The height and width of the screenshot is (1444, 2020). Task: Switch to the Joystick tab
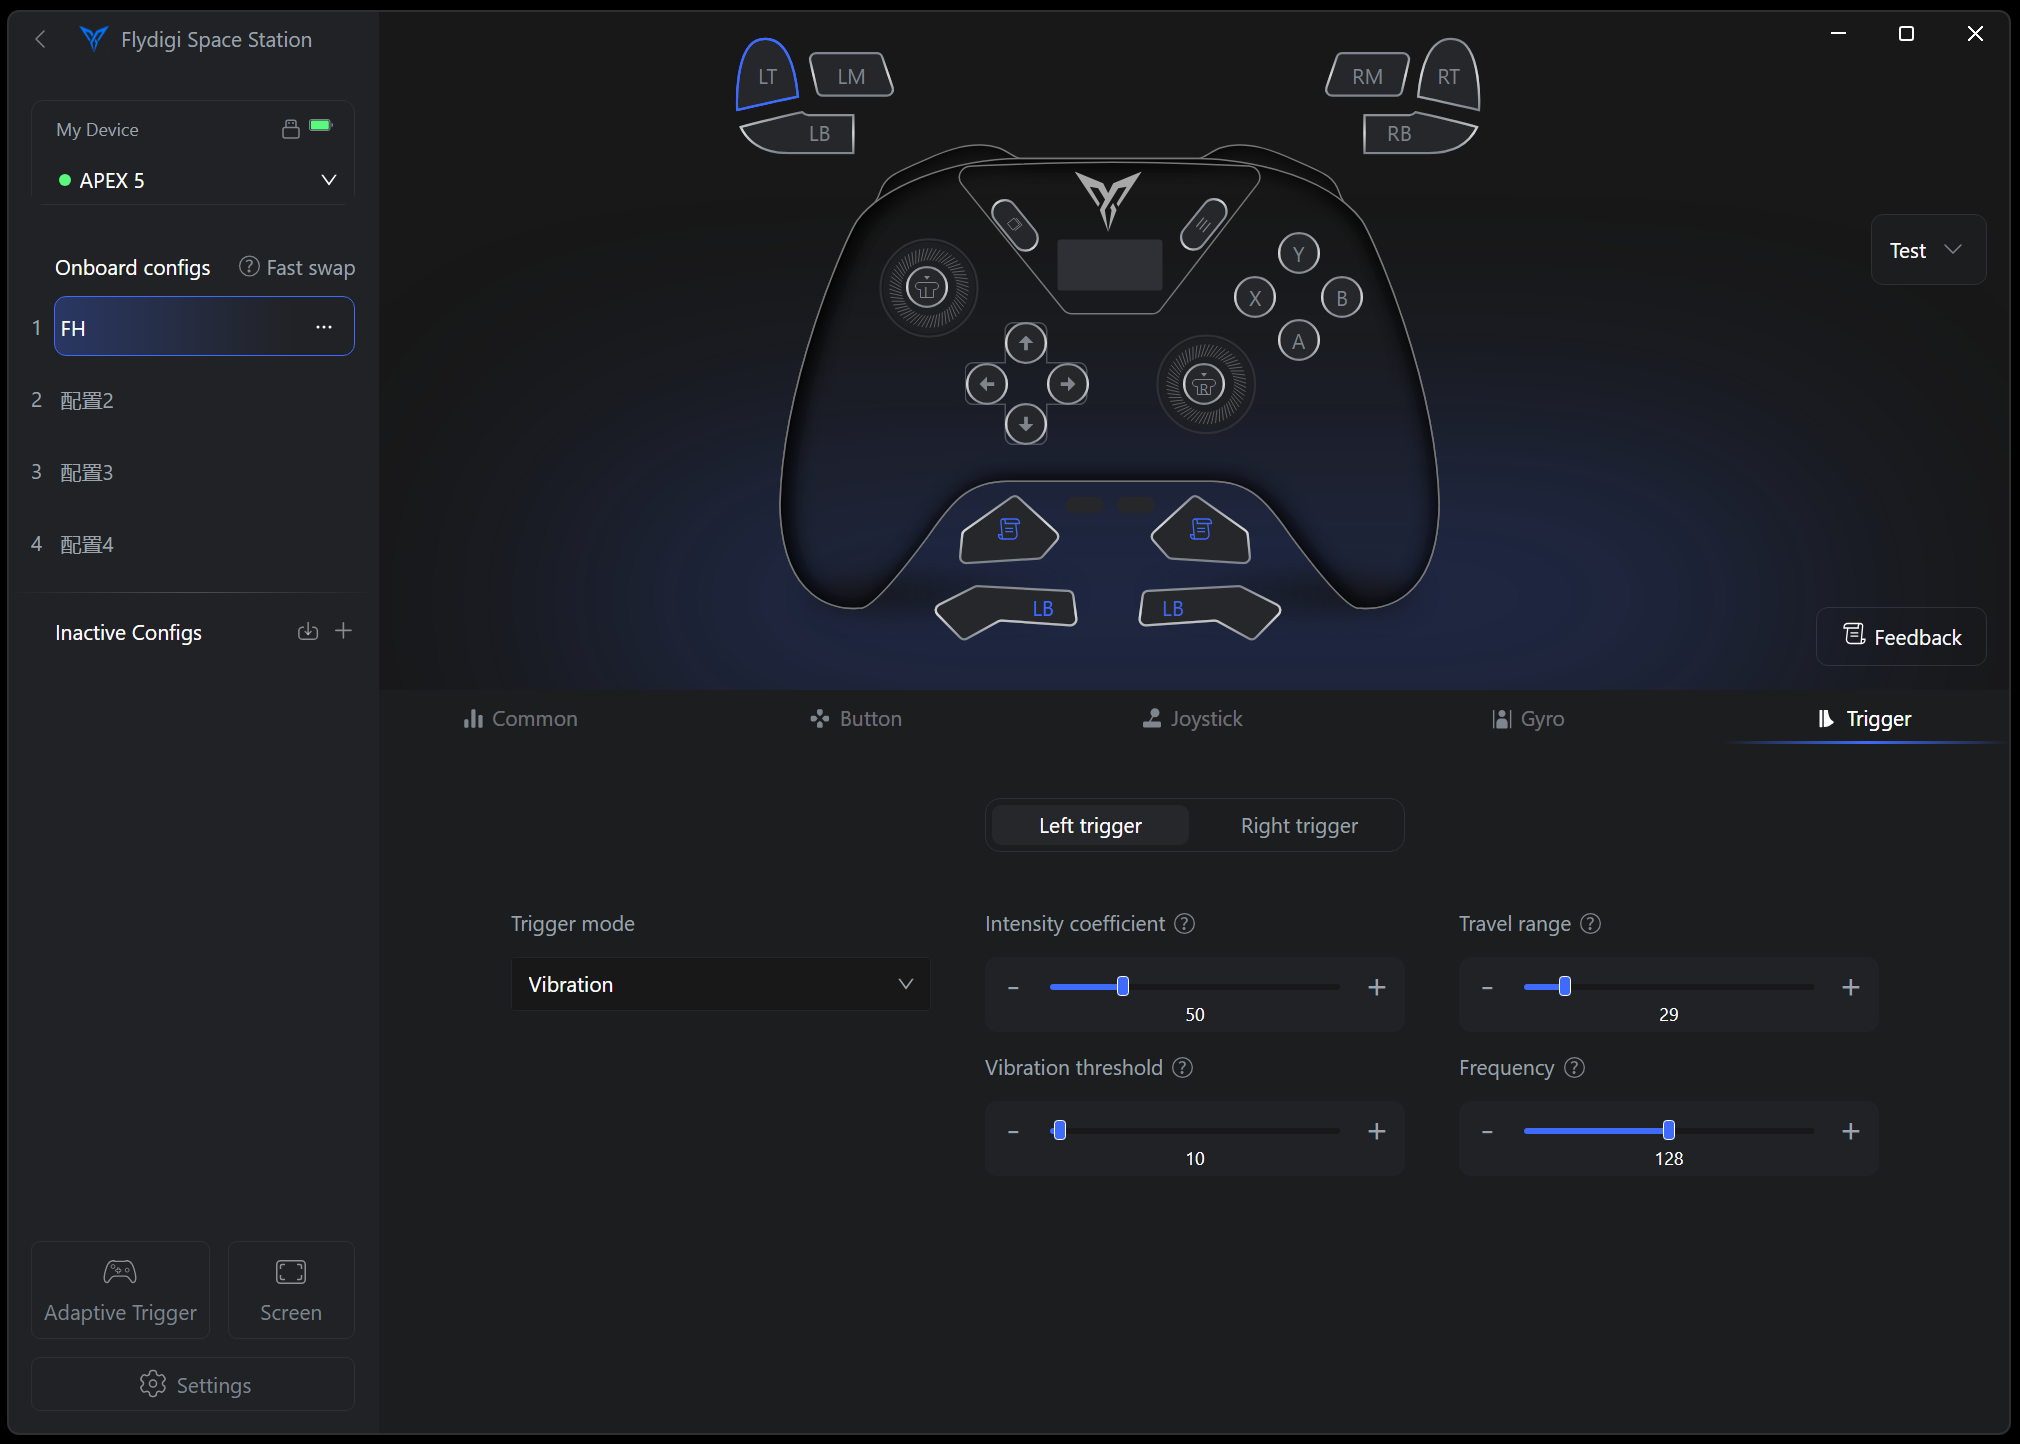point(1193,719)
